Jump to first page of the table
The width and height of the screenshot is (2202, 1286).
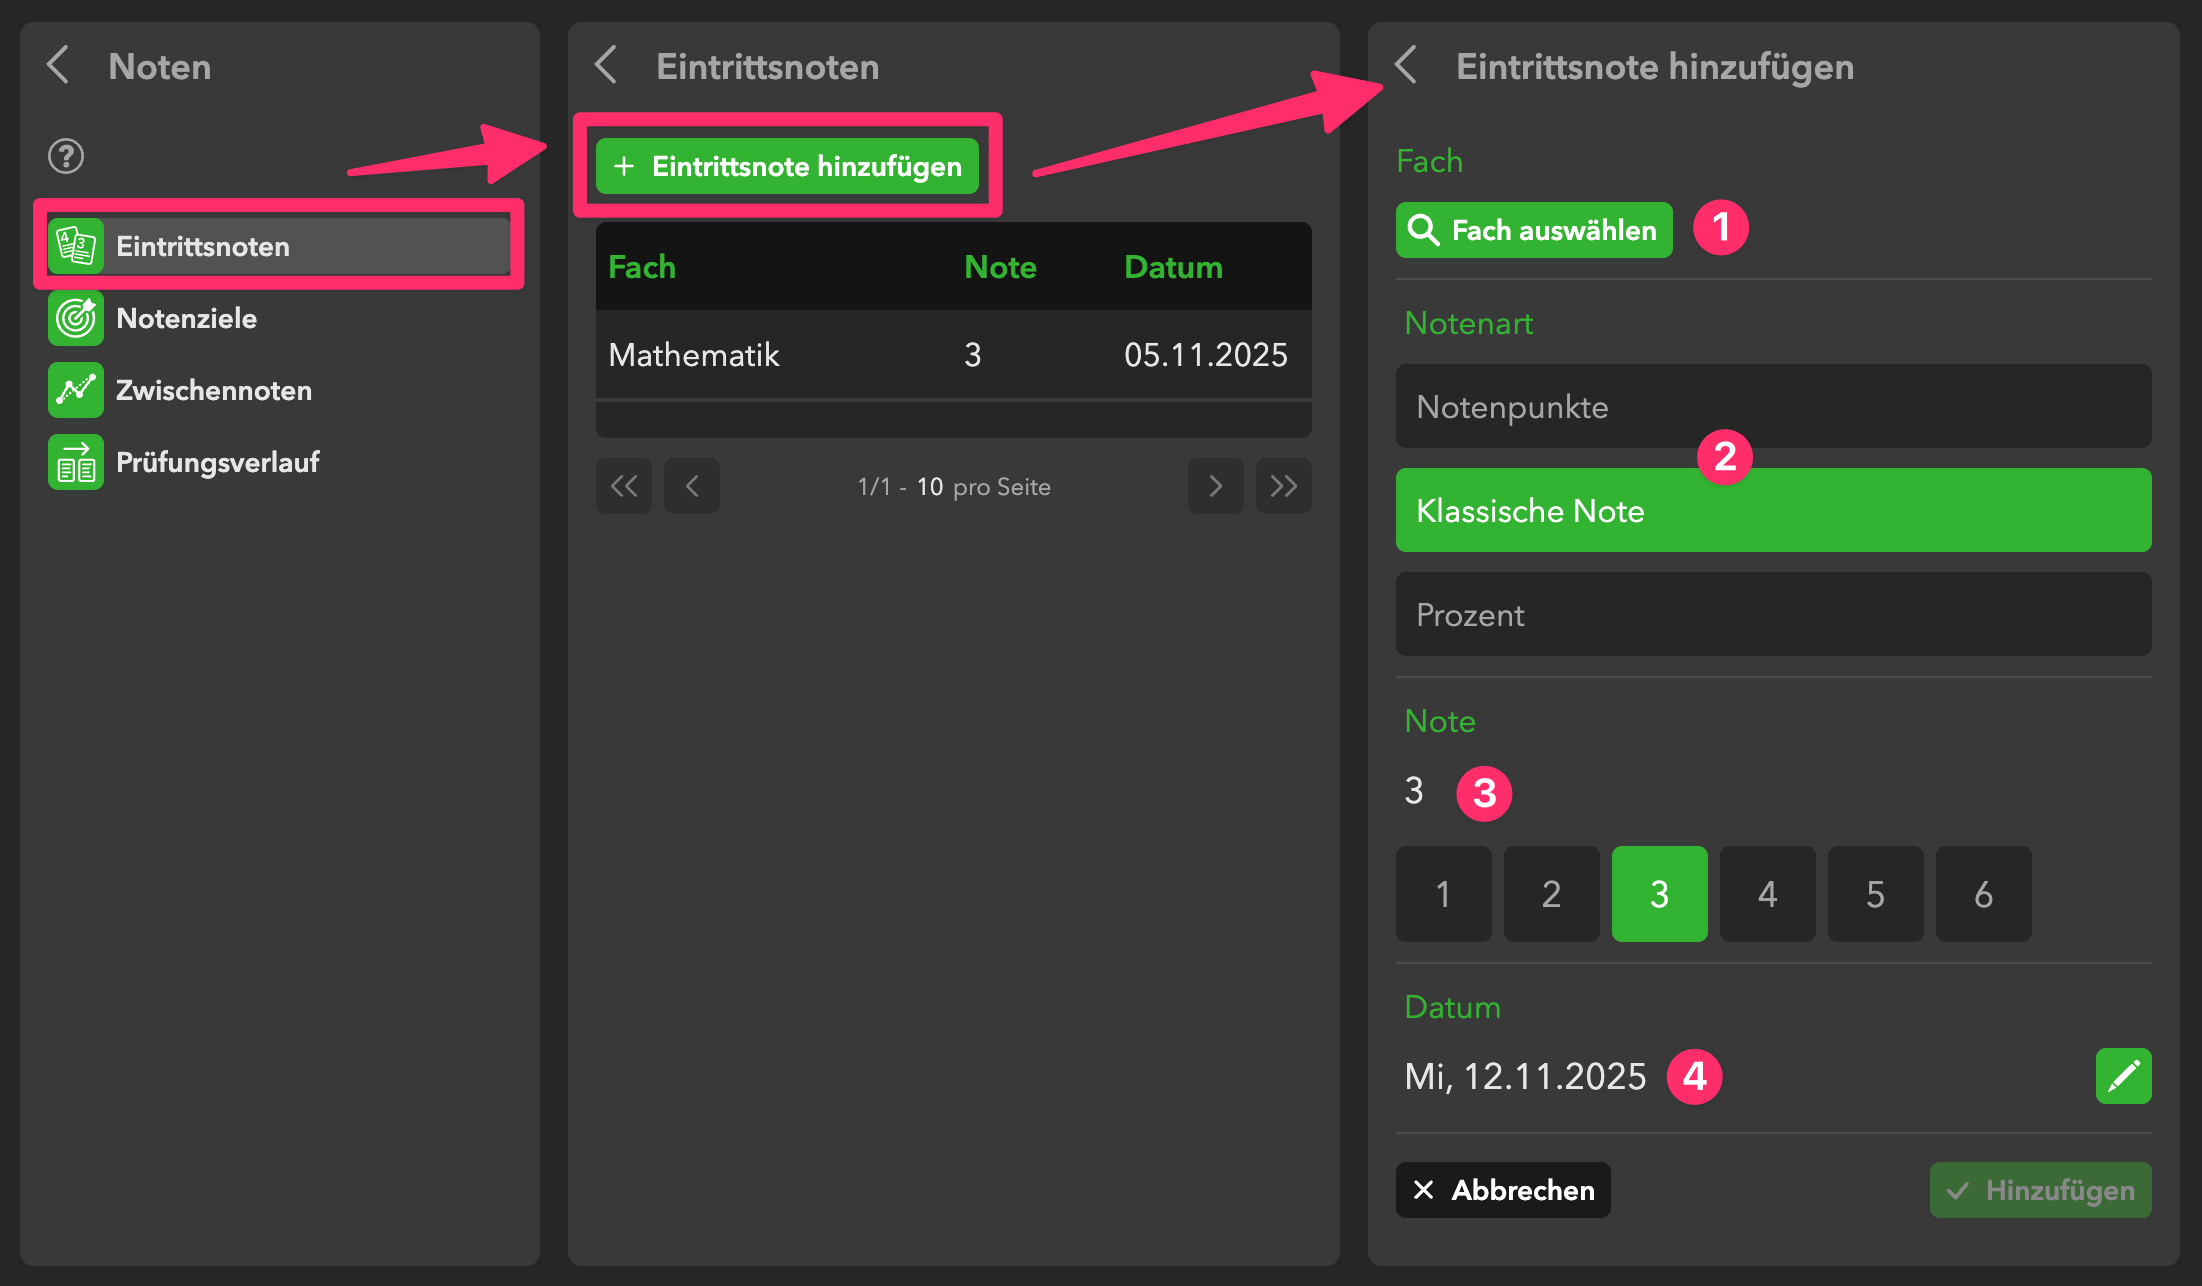coord(624,487)
